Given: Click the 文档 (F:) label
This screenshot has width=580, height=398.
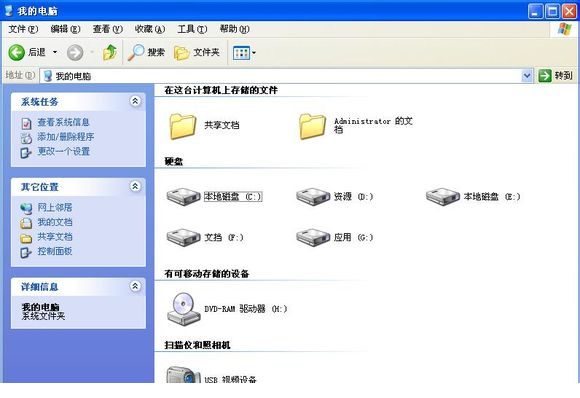Looking at the screenshot, I should [x=224, y=237].
